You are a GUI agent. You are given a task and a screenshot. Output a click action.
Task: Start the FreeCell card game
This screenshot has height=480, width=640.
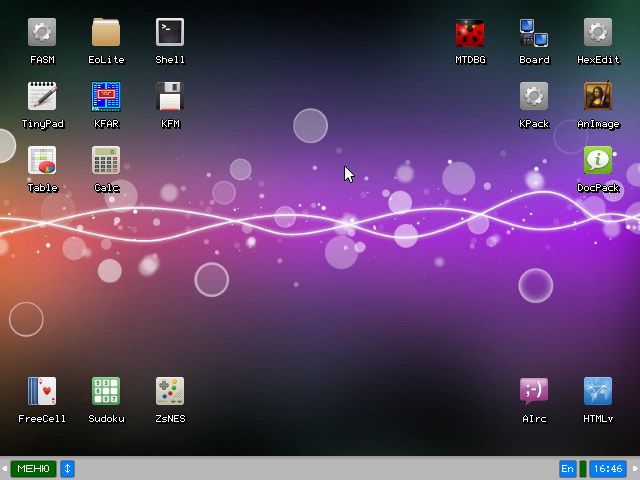pyautogui.click(x=42, y=391)
